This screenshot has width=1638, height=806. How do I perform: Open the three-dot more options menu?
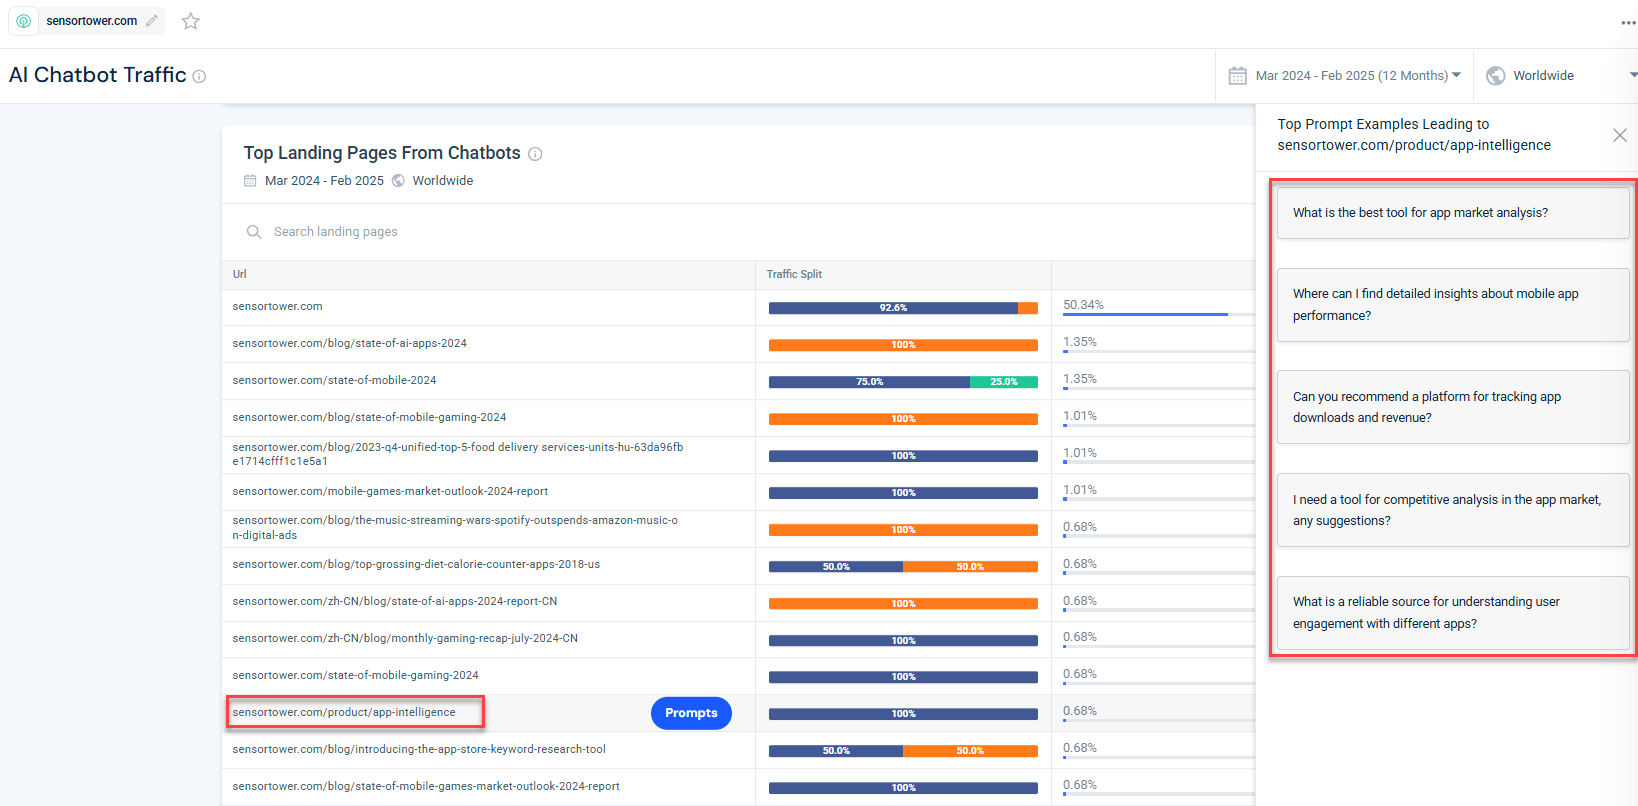tap(1628, 22)
